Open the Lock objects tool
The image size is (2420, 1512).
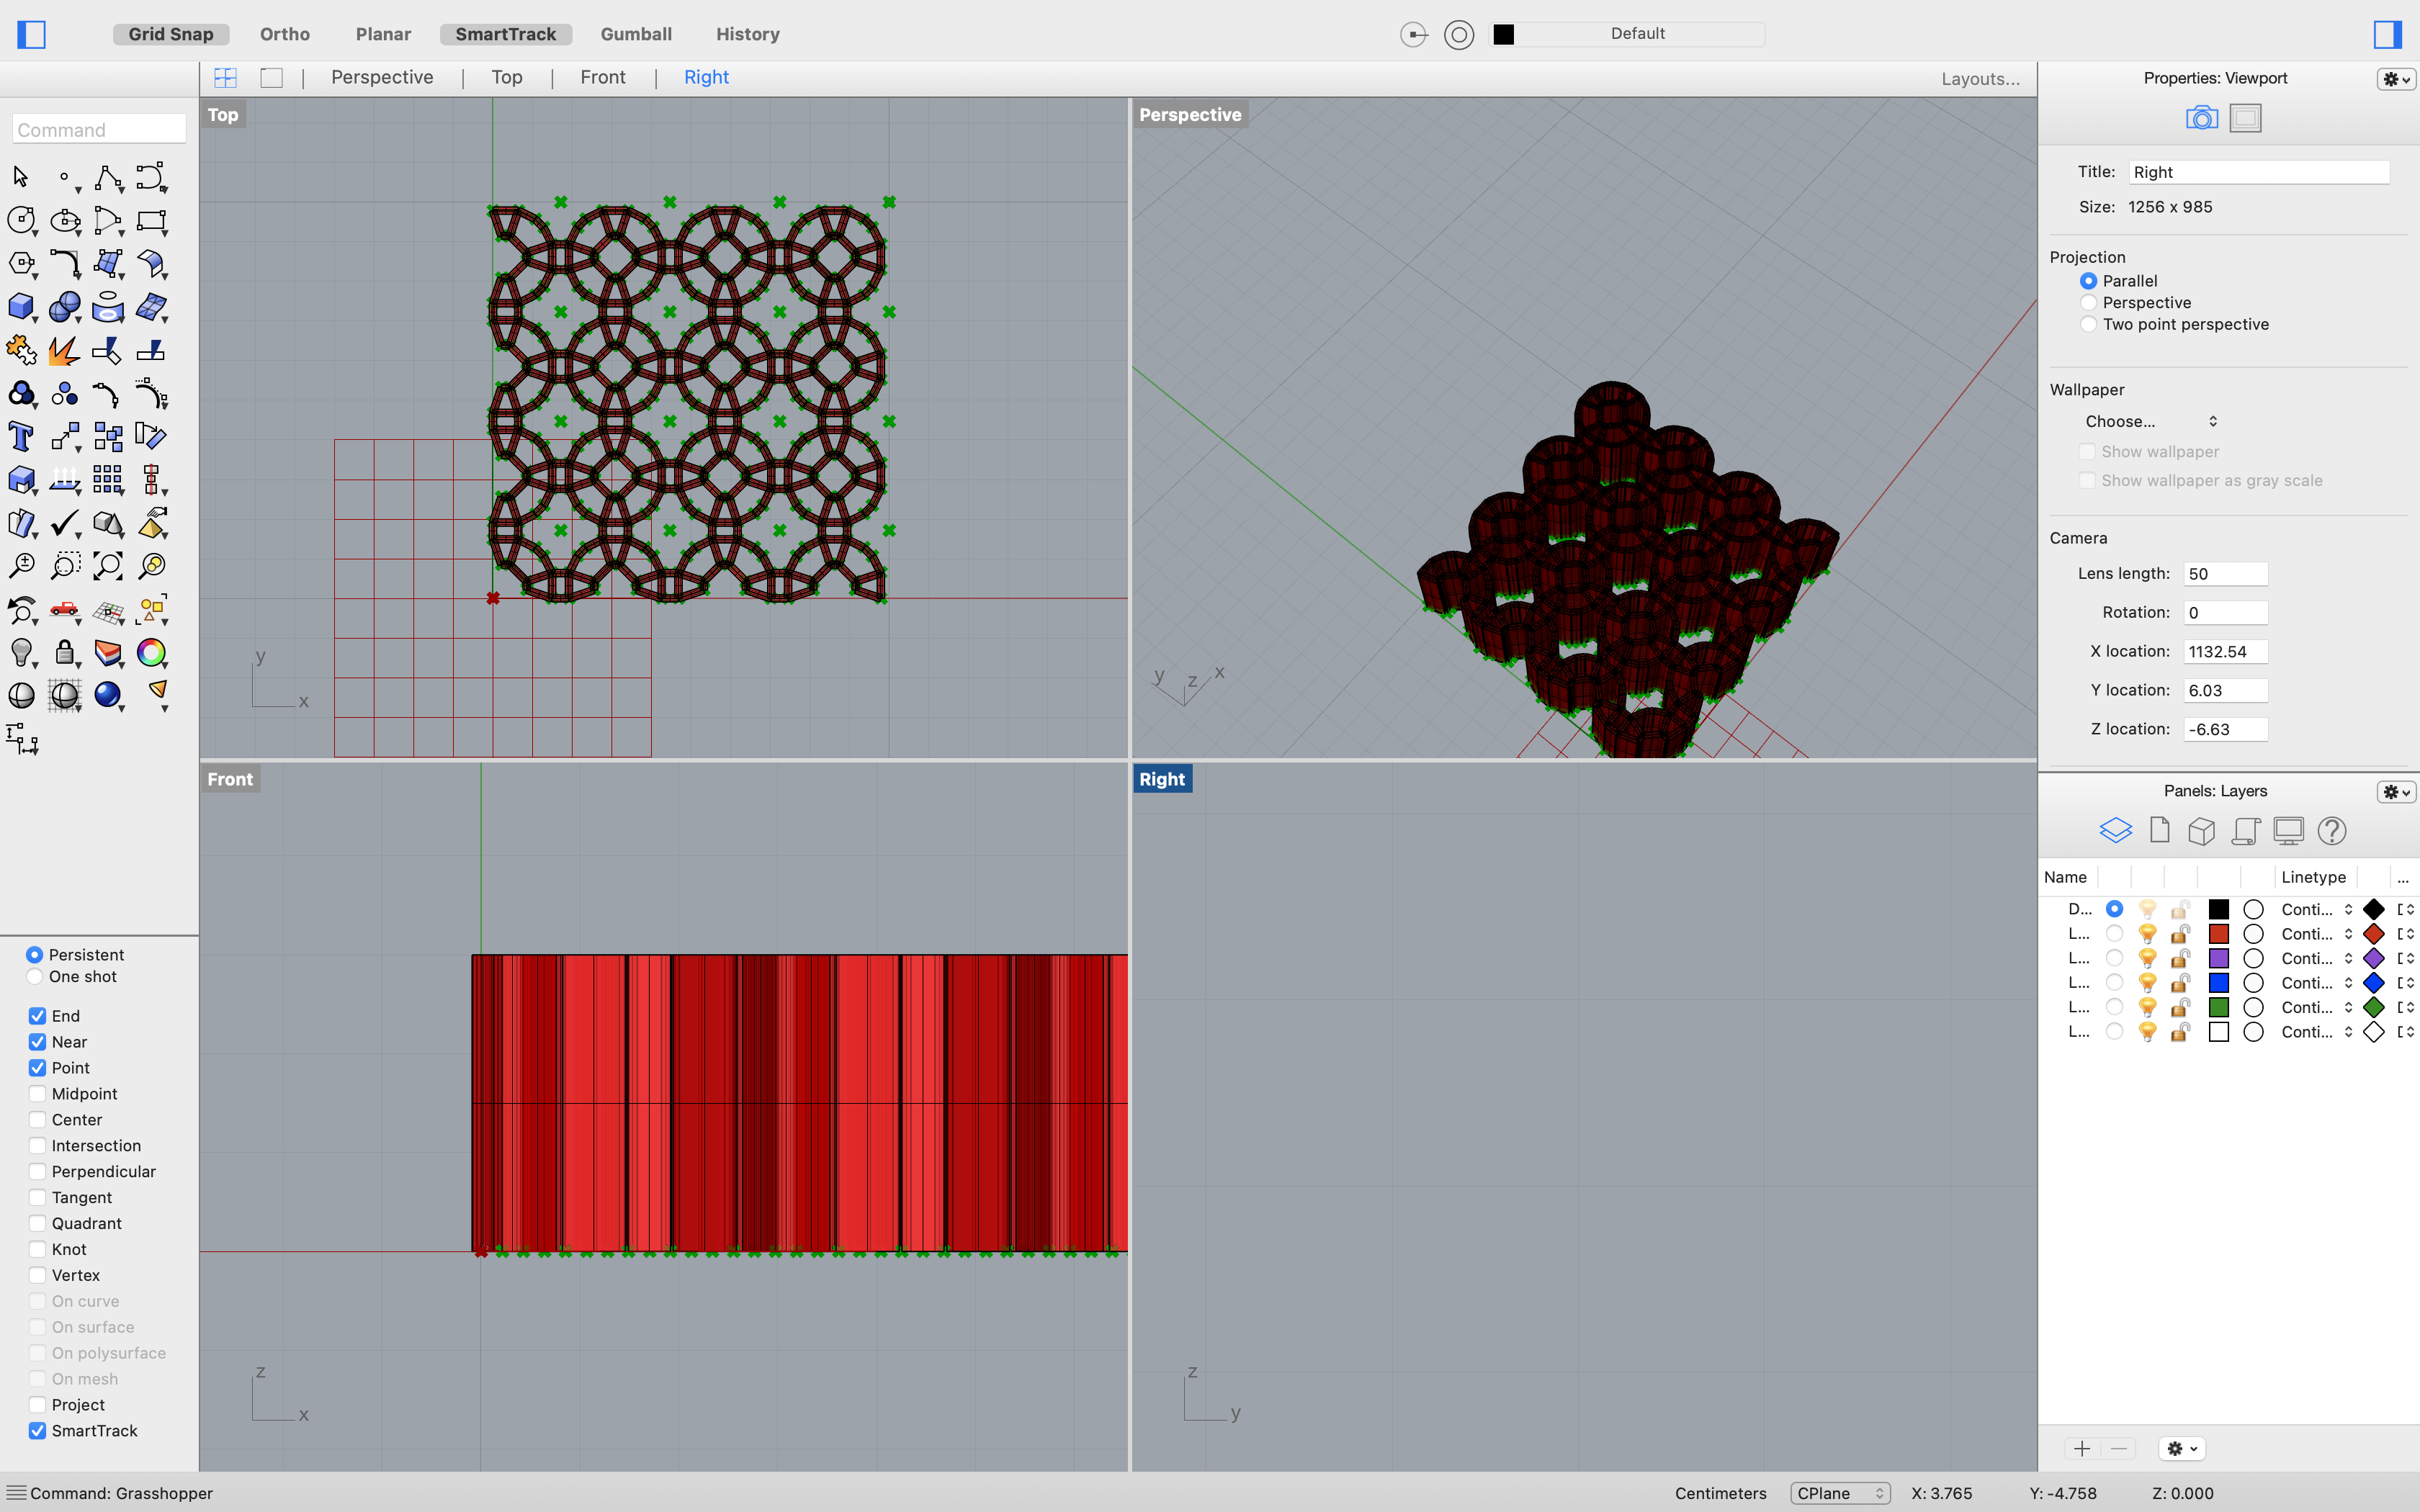[x=64, y=653]
